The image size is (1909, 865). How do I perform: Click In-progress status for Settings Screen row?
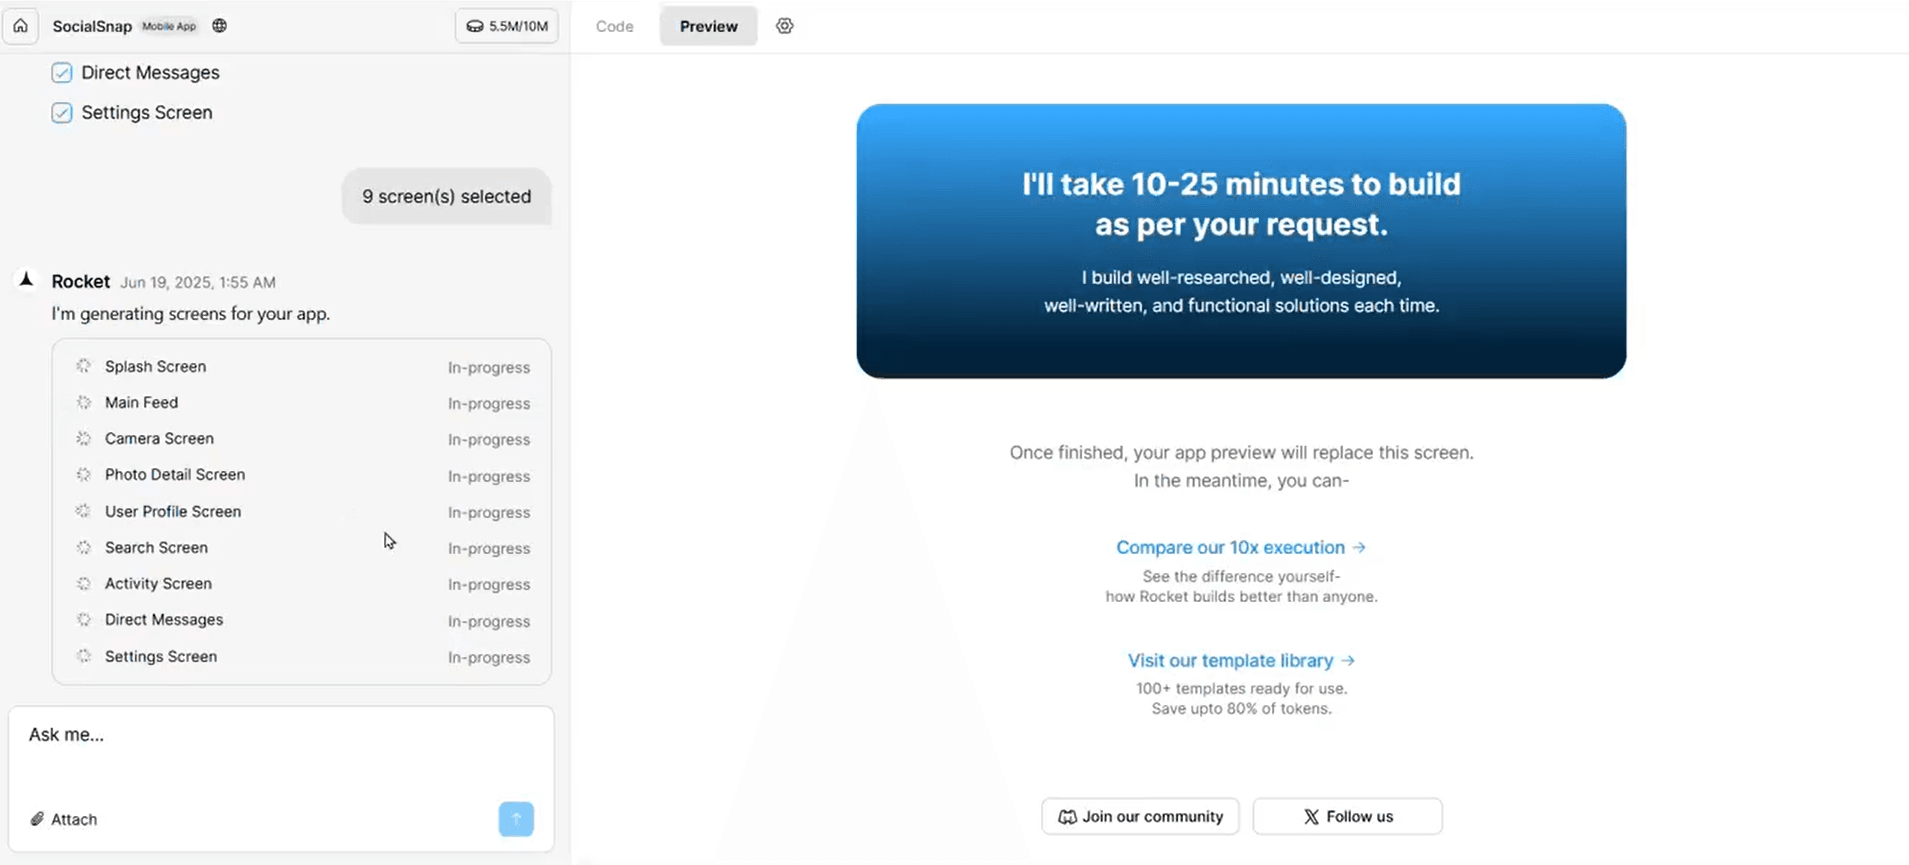tap(489, 657)
